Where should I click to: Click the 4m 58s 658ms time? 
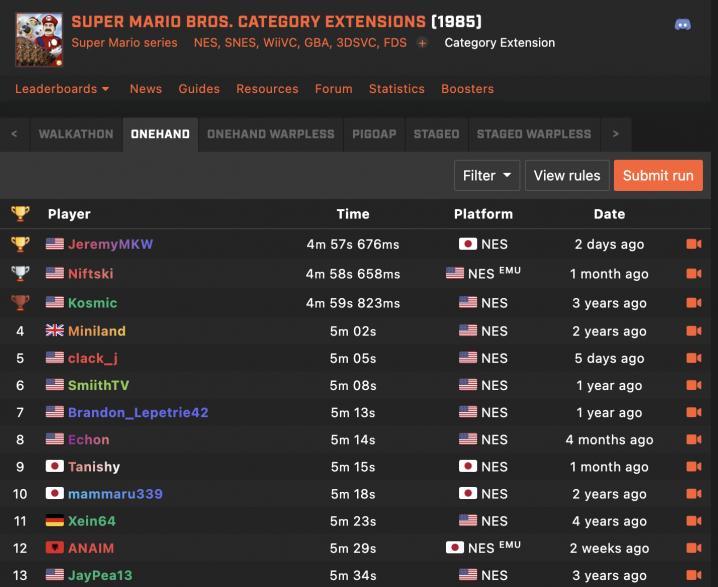pyautogui.click(x=353, y=273)
